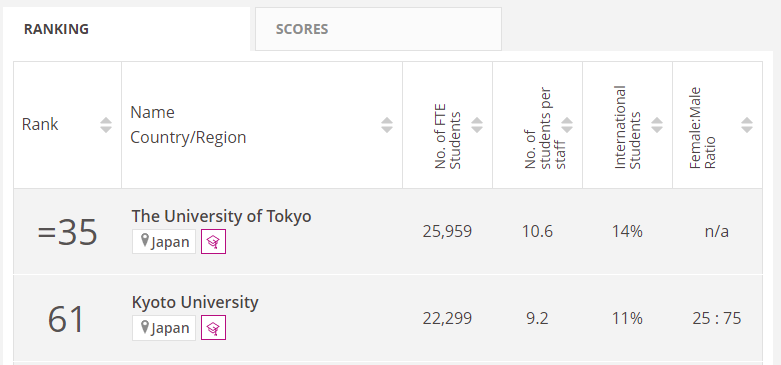Select the RANKING tab

click(127, 29)
